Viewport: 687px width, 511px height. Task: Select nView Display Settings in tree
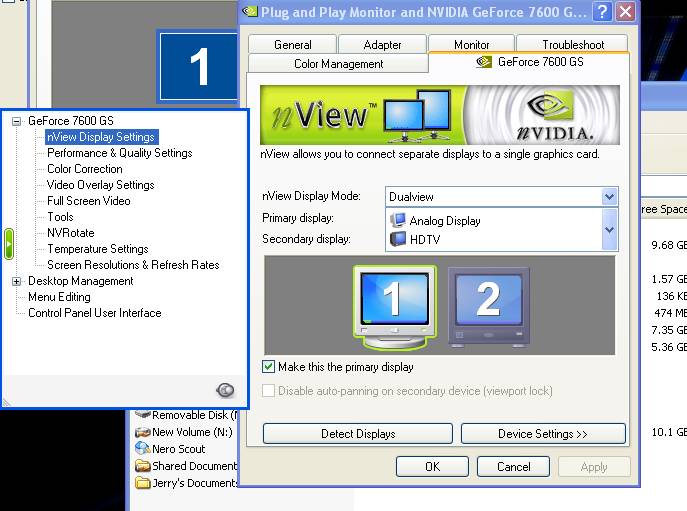click(x=101, y=137)
